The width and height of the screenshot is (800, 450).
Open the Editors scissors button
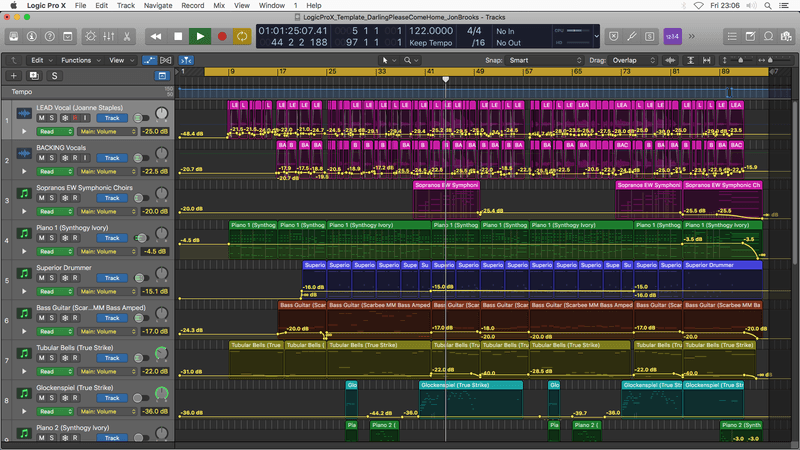pyautogui.click(x=127, y=36)
